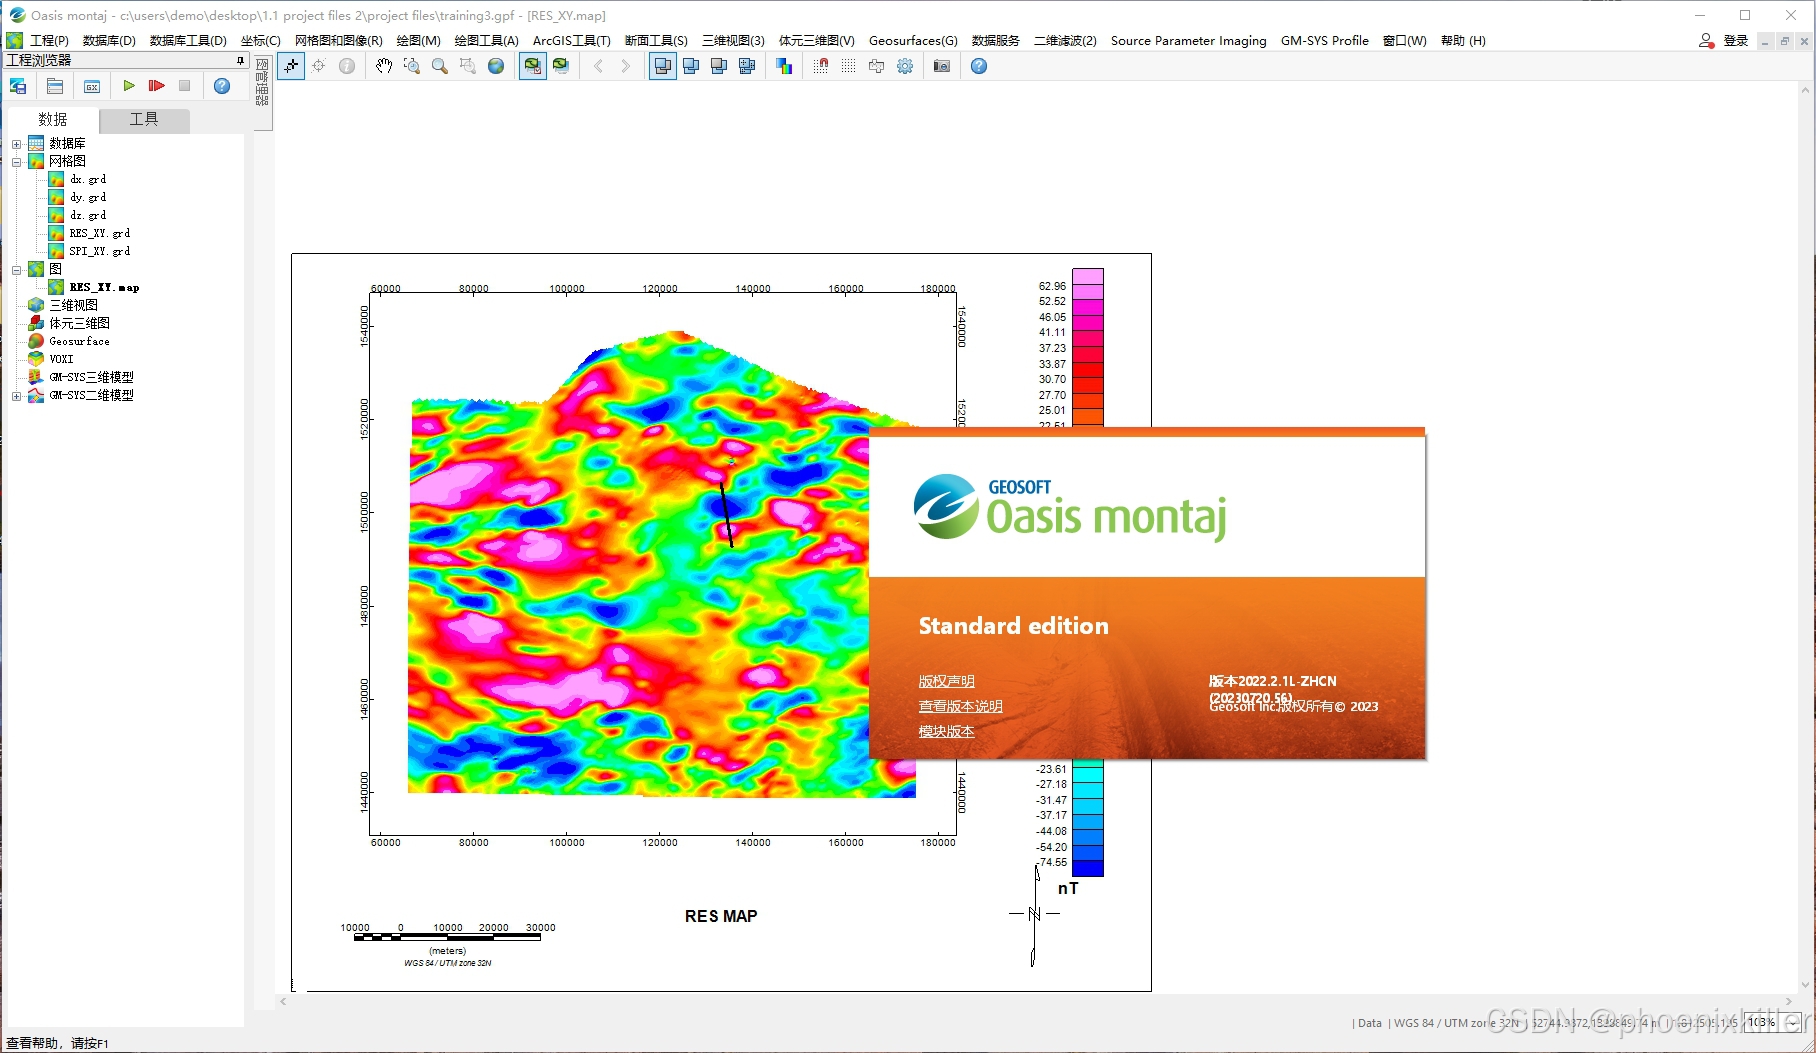Open the map display settings gear icon
The width and height of the screenshot is (1816, 1053).
[x=905, y=66]
